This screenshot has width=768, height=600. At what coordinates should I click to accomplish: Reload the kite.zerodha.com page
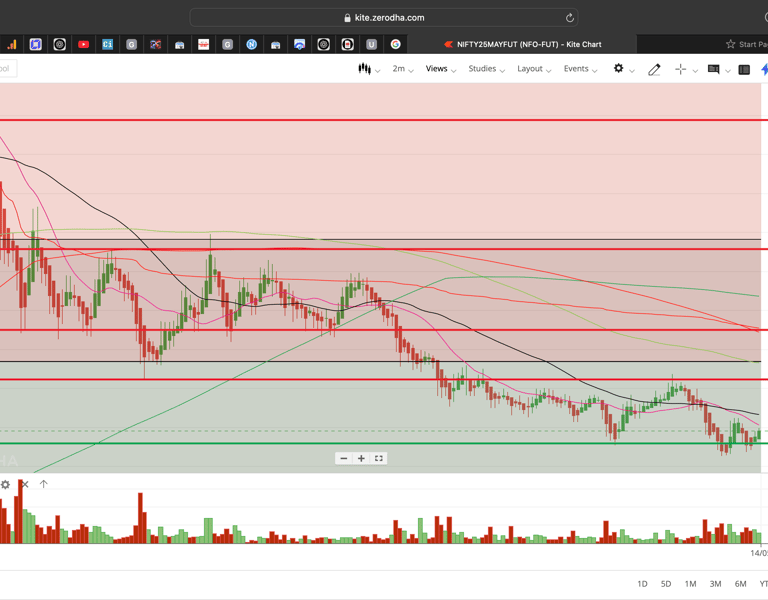point(570,18)
